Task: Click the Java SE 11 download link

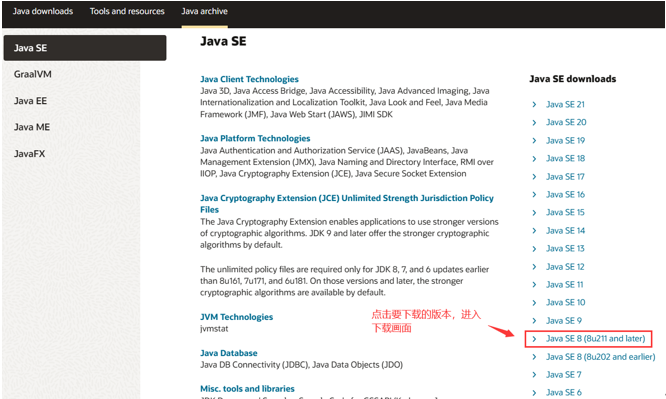Action: click(x=564, y=285)
